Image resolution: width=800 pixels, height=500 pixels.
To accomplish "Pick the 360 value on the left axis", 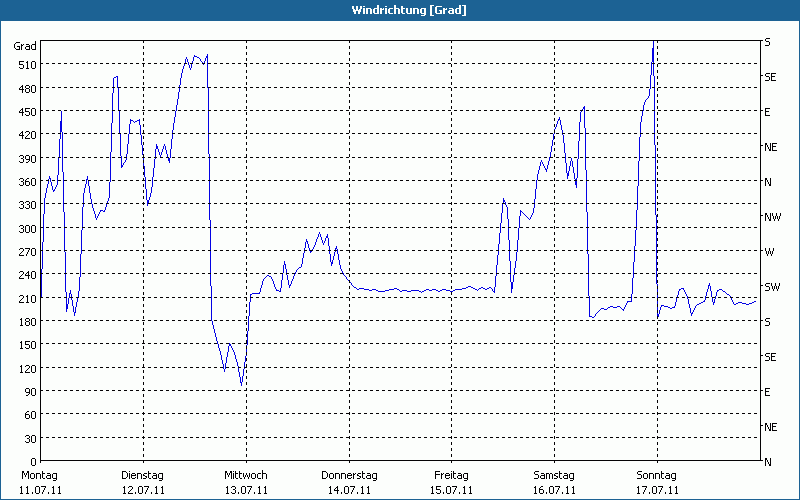I will 28,182.
